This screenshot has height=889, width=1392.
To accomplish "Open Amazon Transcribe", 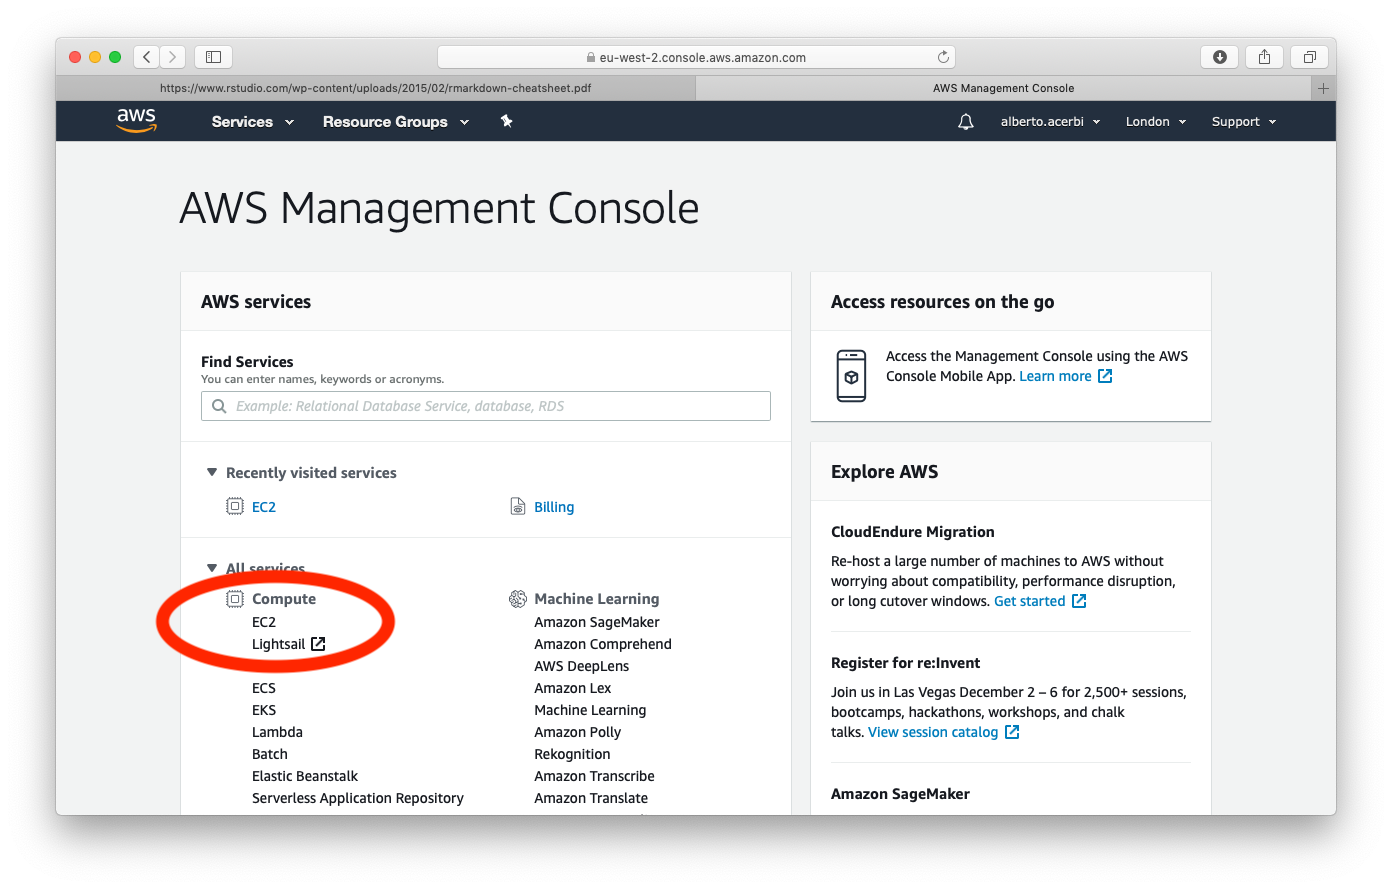I will pyautogui.click(x=594, y=776).
